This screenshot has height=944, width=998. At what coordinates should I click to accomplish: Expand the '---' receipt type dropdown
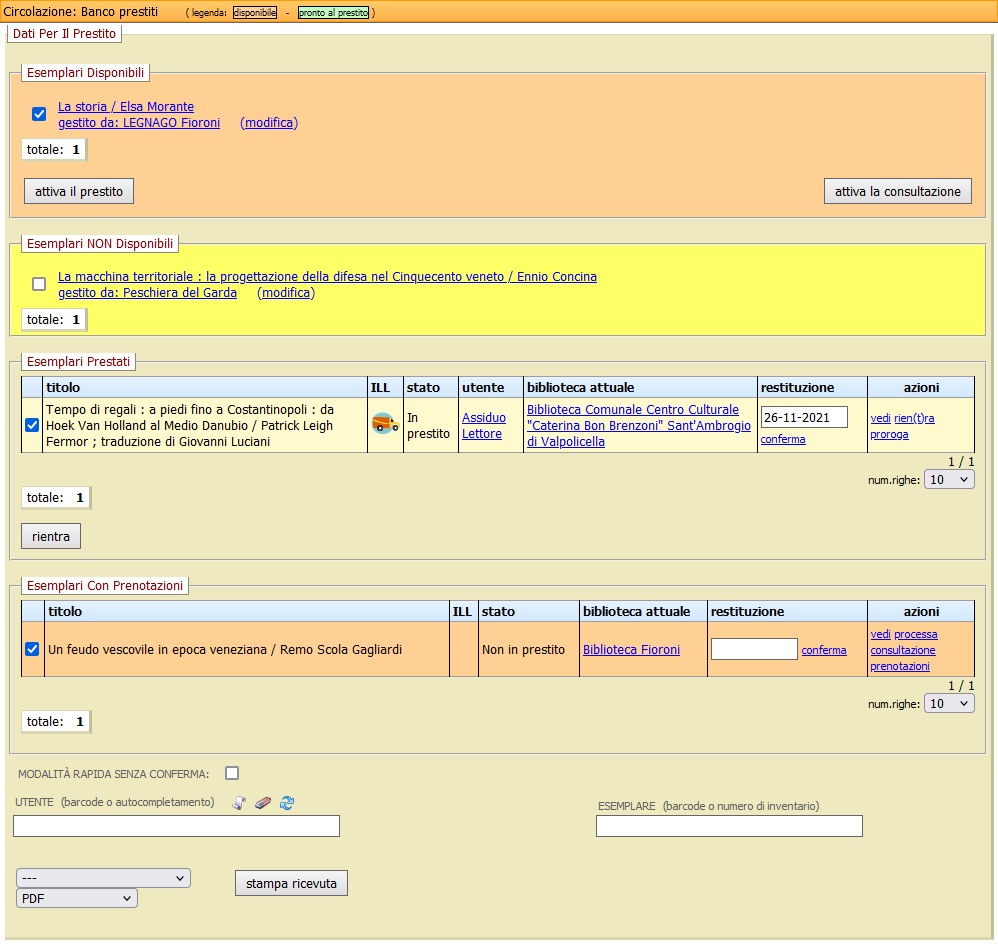[x=103, y=878]
